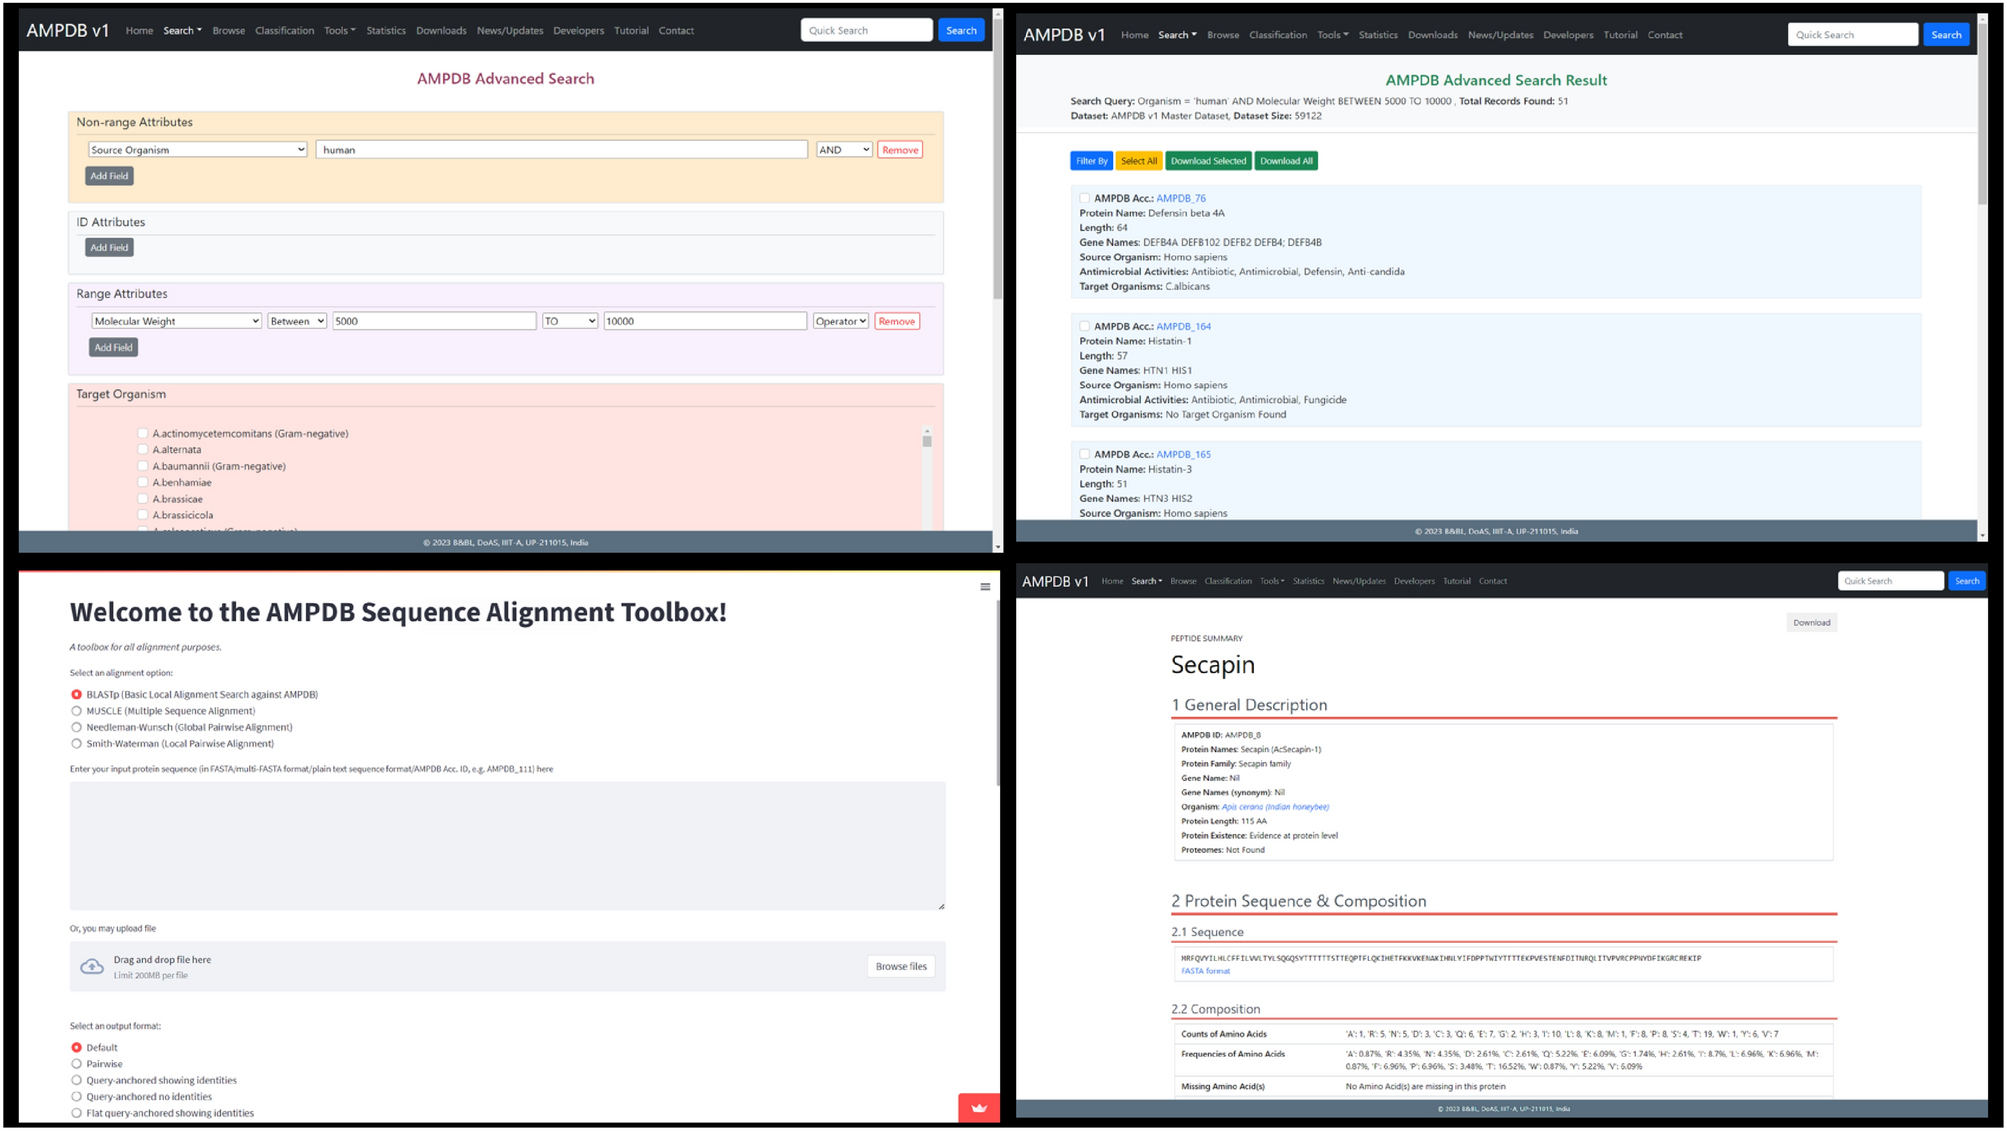Open the AND operator dropdown
This screenshot has width=2007, height=1132.
click(x=843, y=150)
